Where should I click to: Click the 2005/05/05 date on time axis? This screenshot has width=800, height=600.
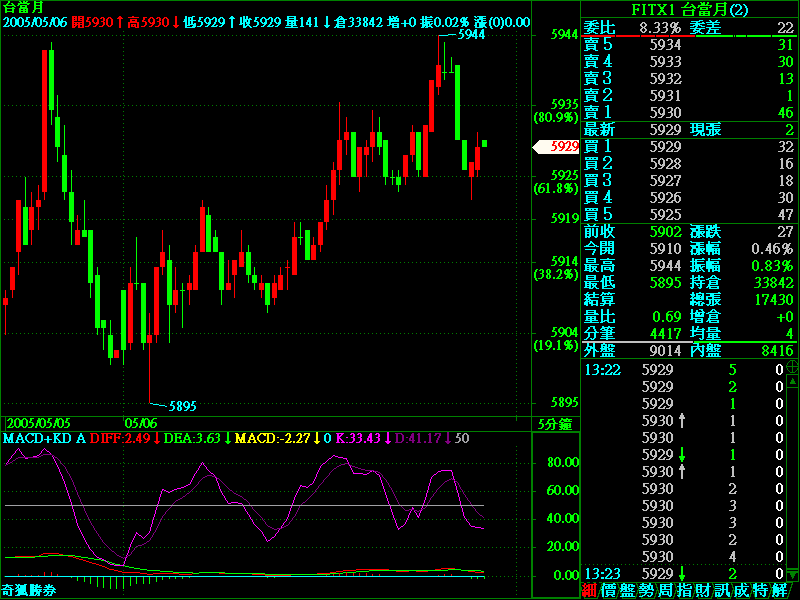39,423
